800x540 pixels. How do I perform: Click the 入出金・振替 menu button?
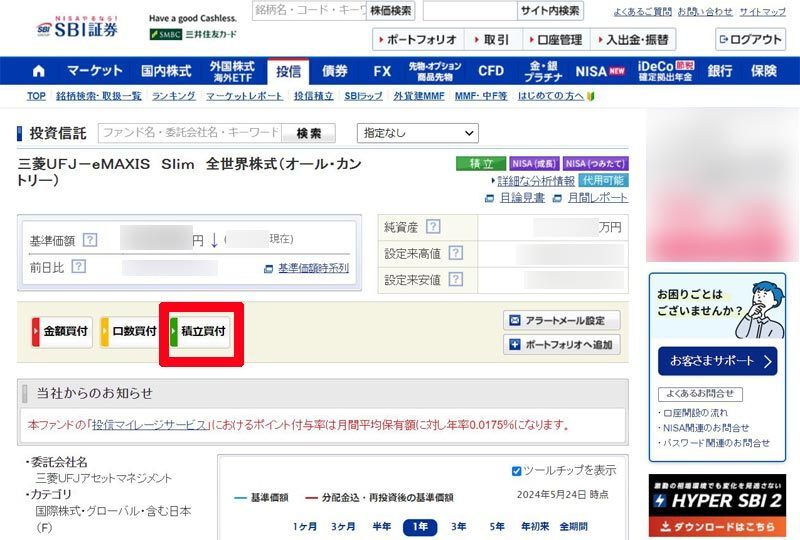634,39
